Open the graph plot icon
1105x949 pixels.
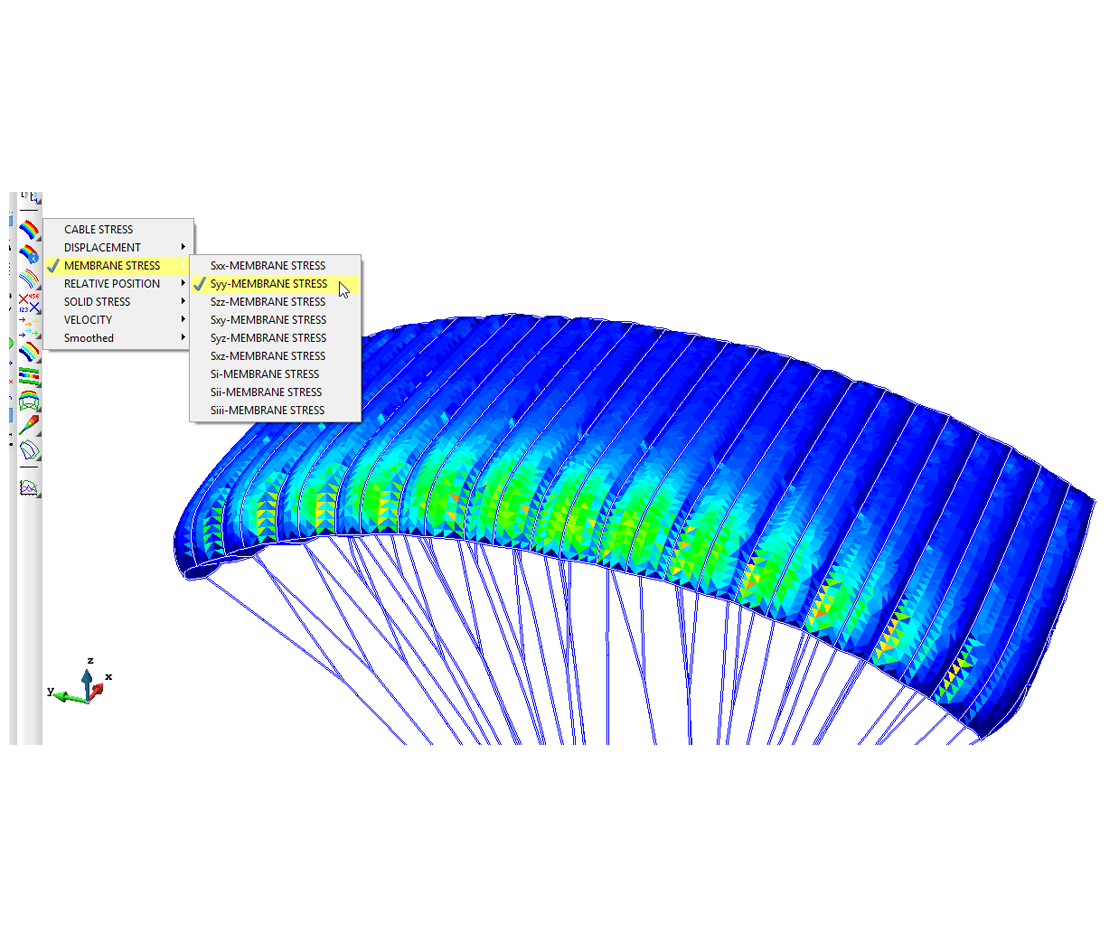[x=29, y=488]
